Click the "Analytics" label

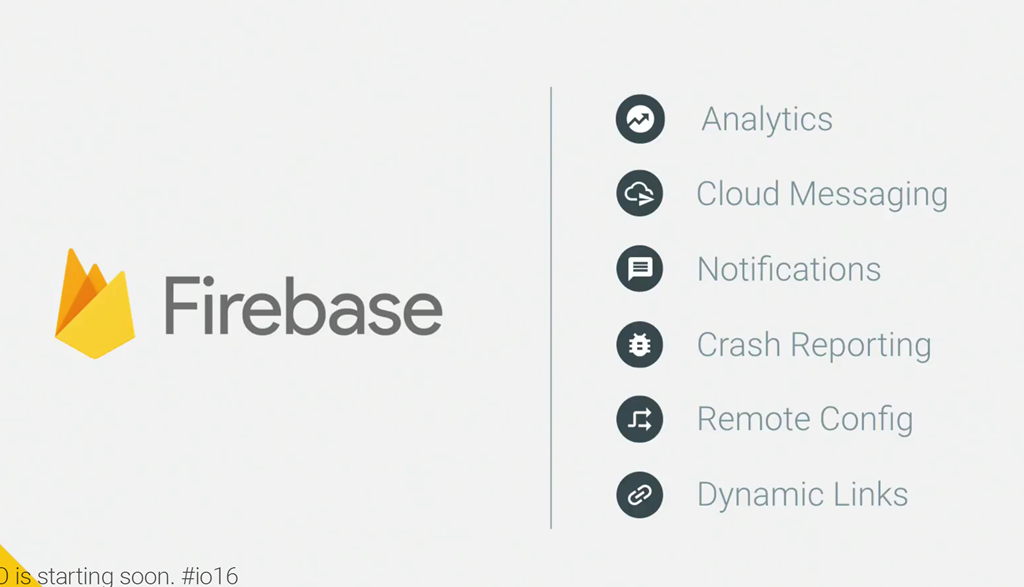point(767,119)
